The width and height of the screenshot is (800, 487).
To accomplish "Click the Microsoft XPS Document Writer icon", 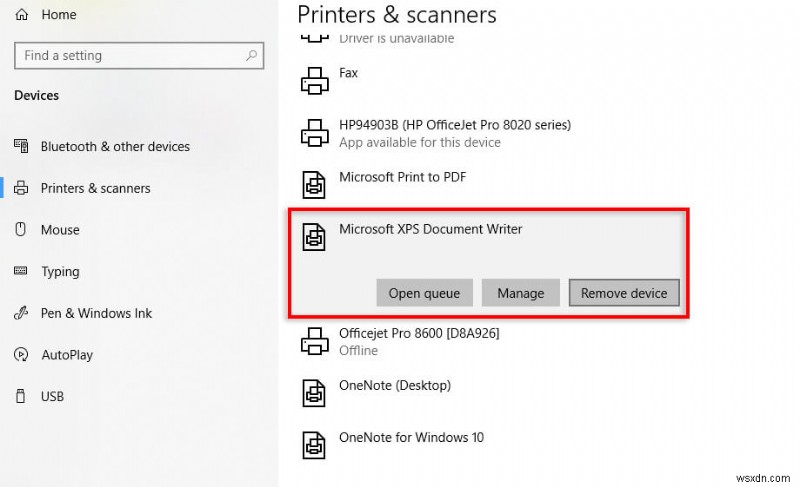I will (314, 237).
